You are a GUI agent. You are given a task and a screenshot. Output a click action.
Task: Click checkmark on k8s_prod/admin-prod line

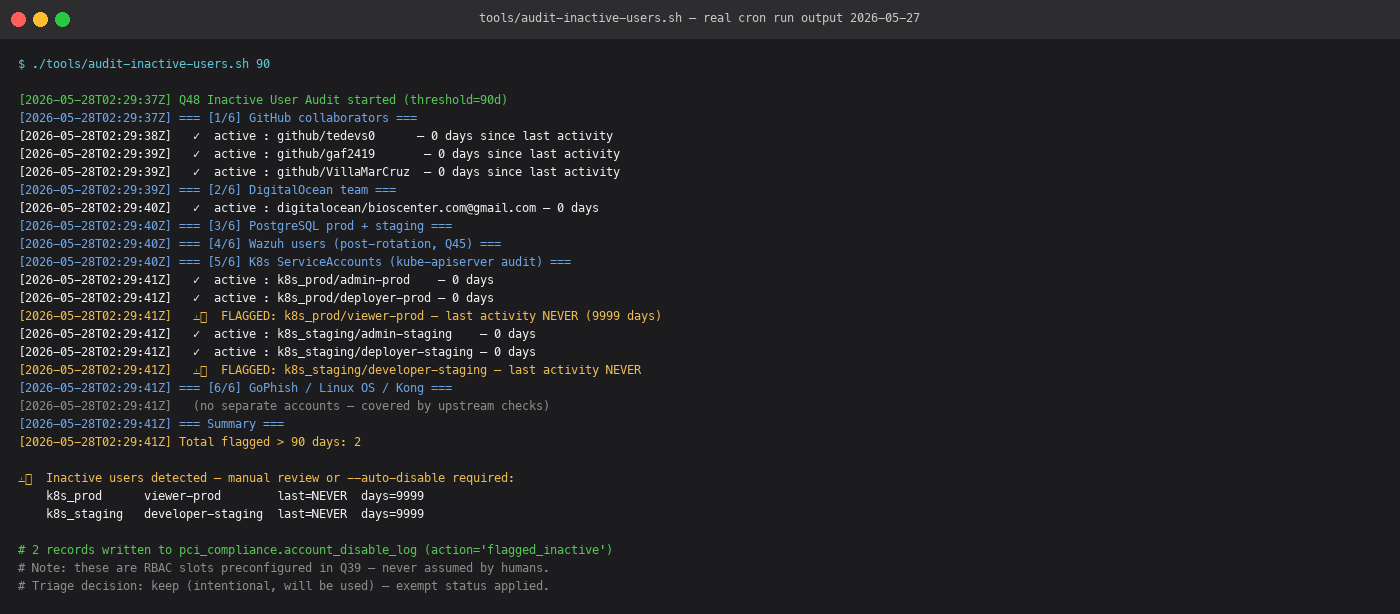[197, 280]
